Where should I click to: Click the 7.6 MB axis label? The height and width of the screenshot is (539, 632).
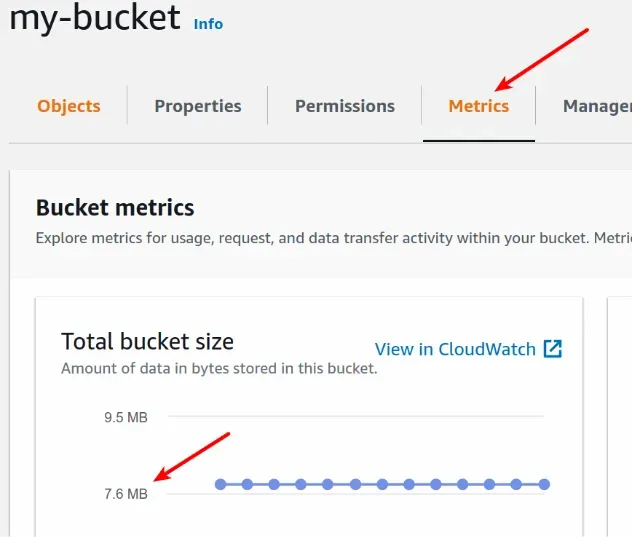(x=126, y=493)
